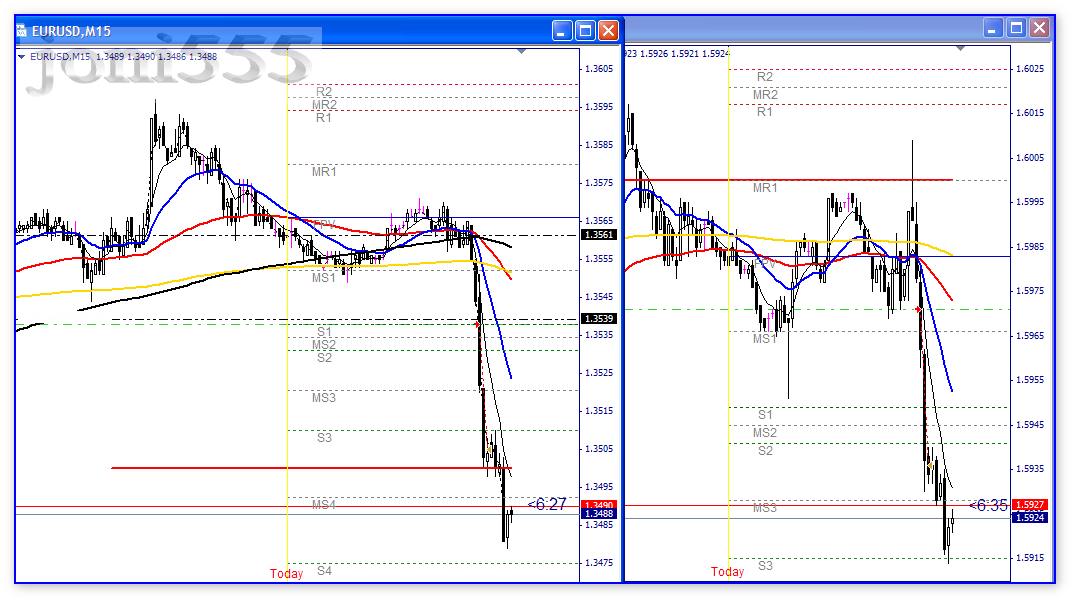Click the 1.6025 axis value in right chart
This screenshot has height=599, width=1071.
(1030, 69)
